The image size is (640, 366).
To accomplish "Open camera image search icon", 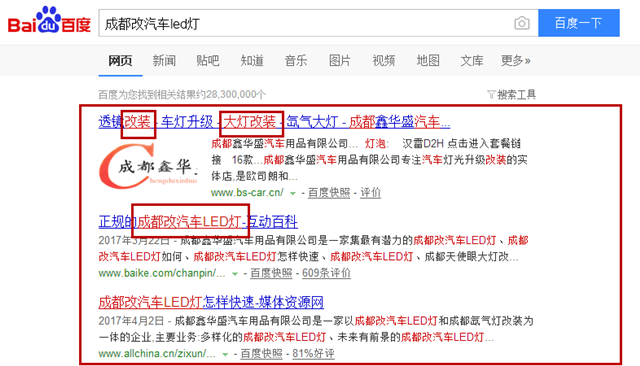I will [x=522, y=23].
